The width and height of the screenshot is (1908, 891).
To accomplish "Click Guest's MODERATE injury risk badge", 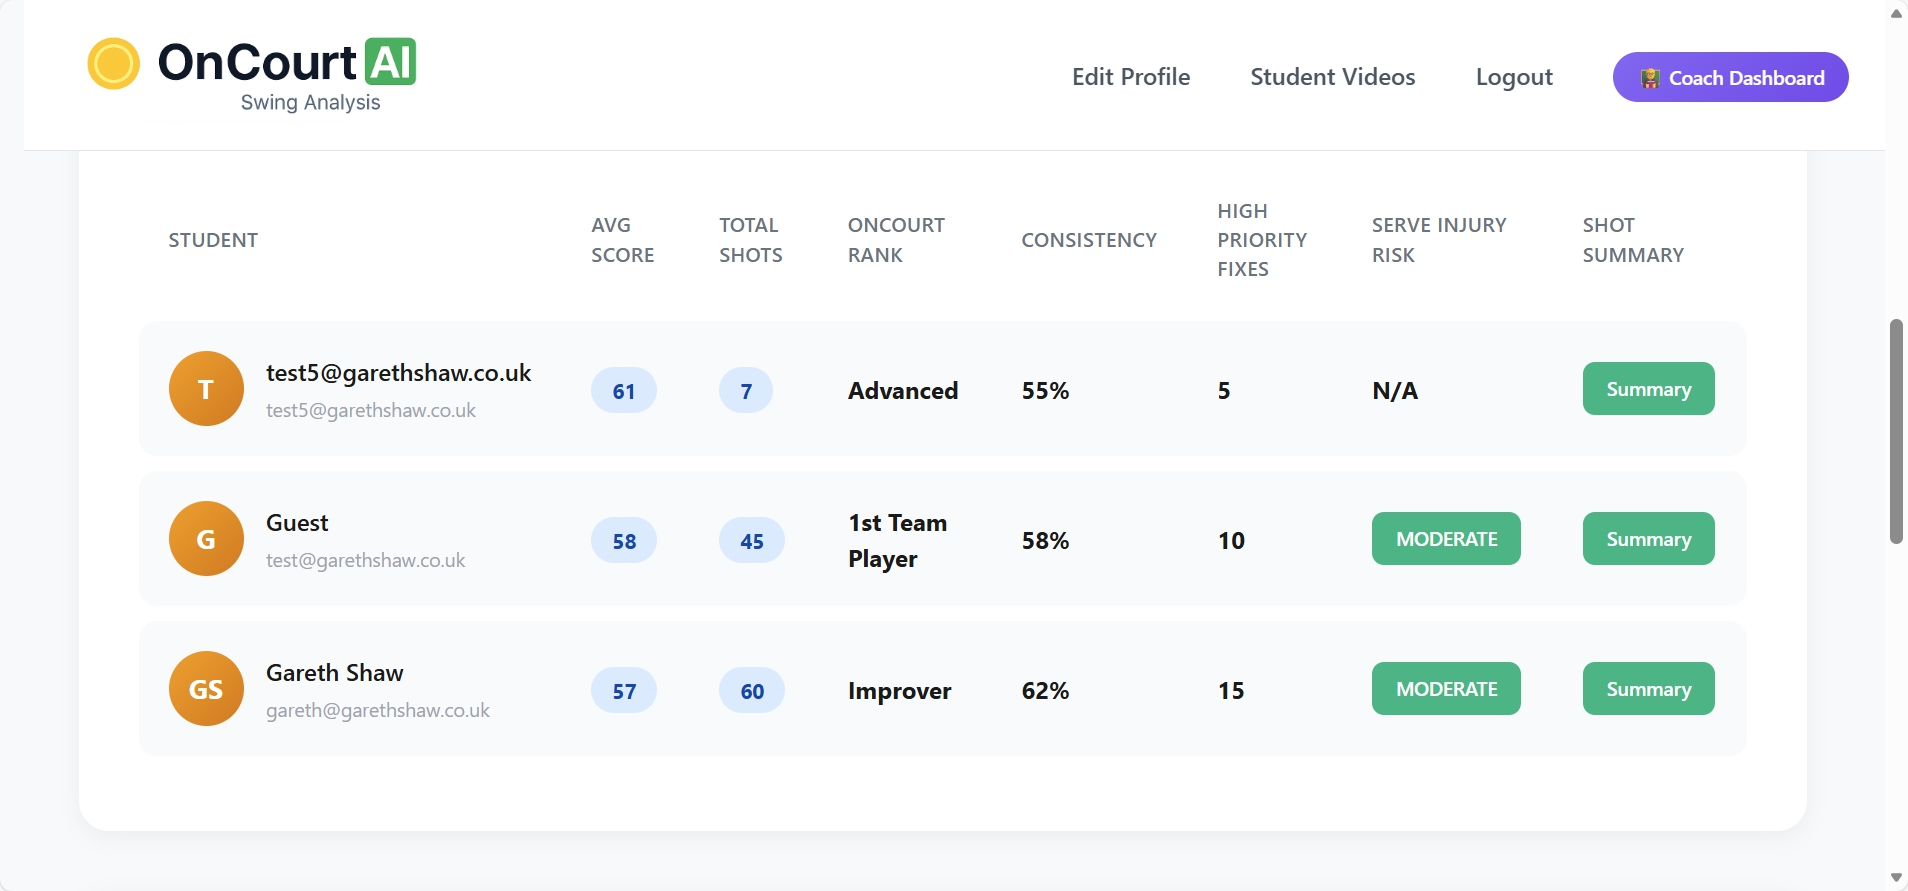I will click(x=1445, y=539).
